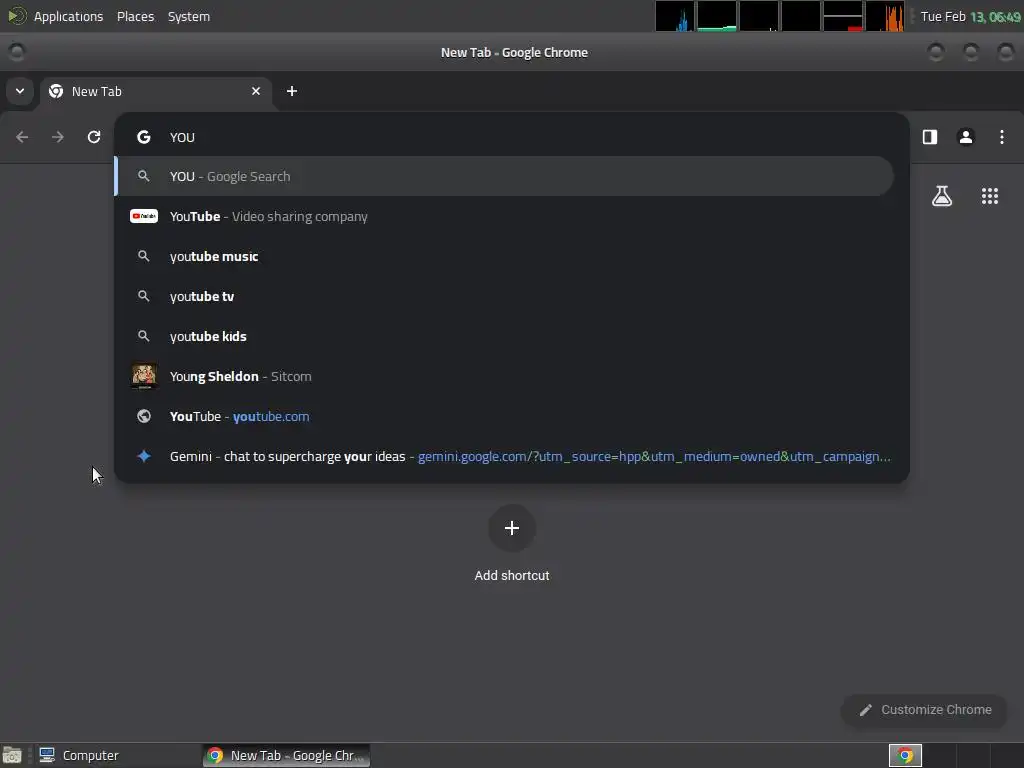Select the 'youtube tv' suggestion
This screenshot has width=1024, height=768.
(504, 296)
